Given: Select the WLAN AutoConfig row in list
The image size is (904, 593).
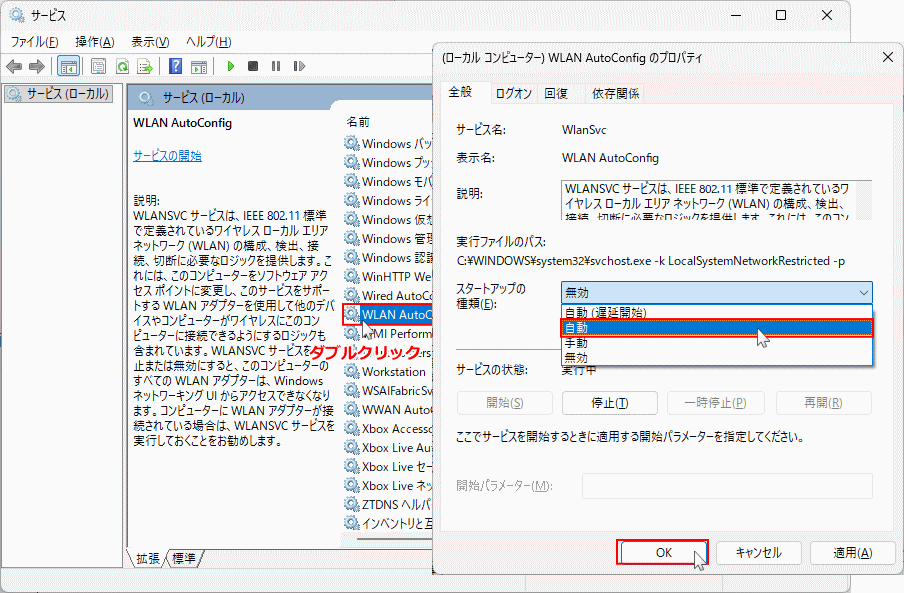Looking at the screenshot, I should pos(388,315).
